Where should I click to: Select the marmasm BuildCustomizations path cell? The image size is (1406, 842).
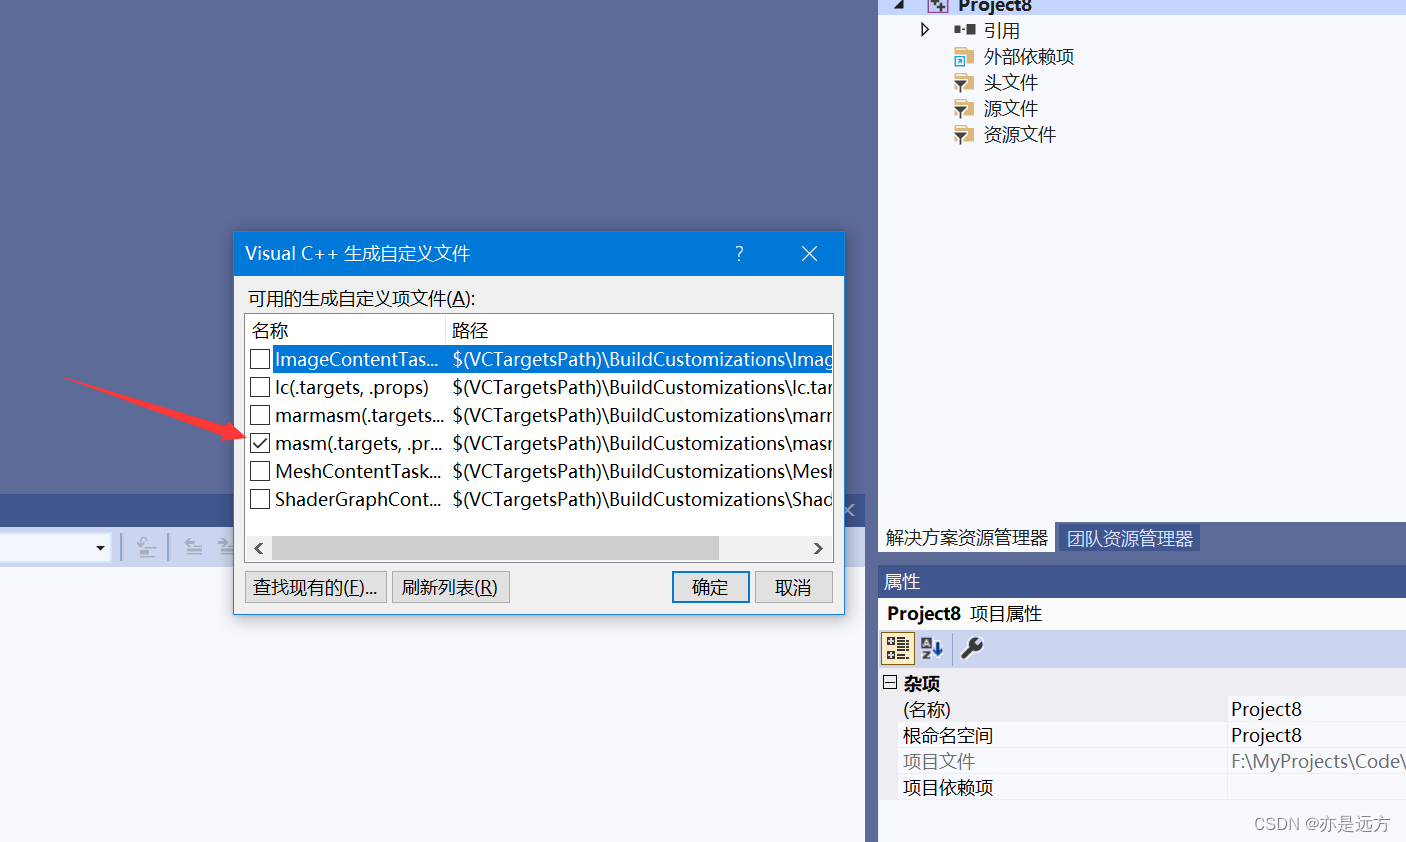(641, 415)
